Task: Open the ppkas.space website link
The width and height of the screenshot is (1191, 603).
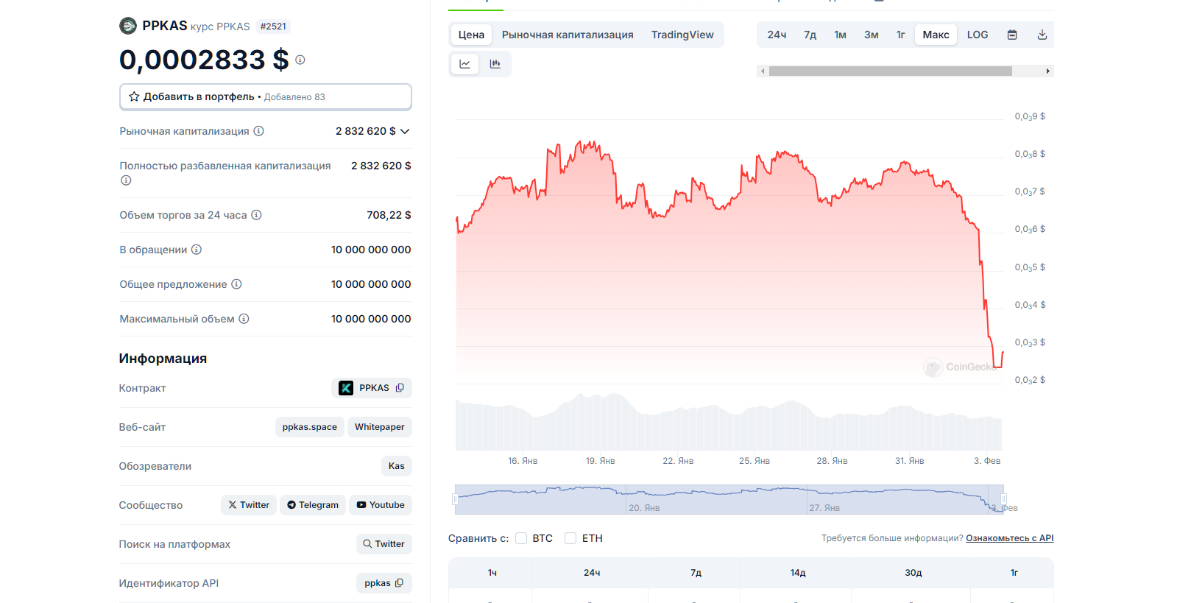Action: click(x=309, y=427)
